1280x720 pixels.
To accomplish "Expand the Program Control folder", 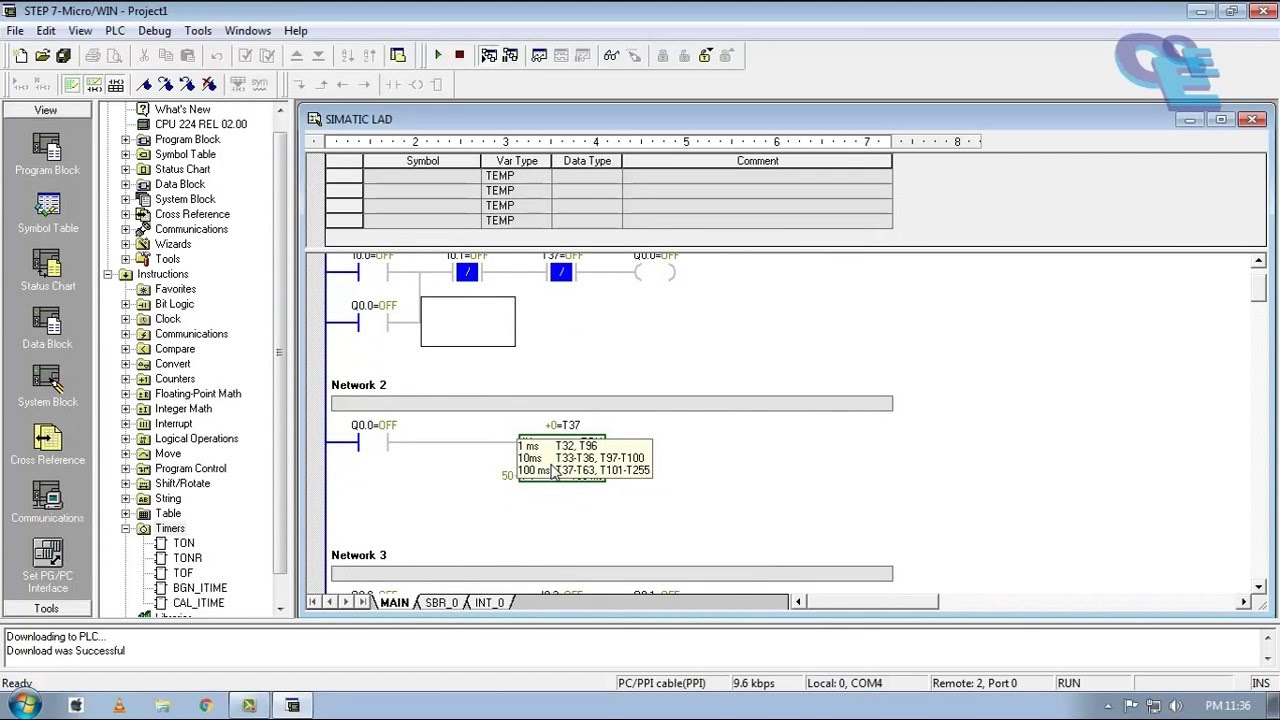I will [126, 468].
